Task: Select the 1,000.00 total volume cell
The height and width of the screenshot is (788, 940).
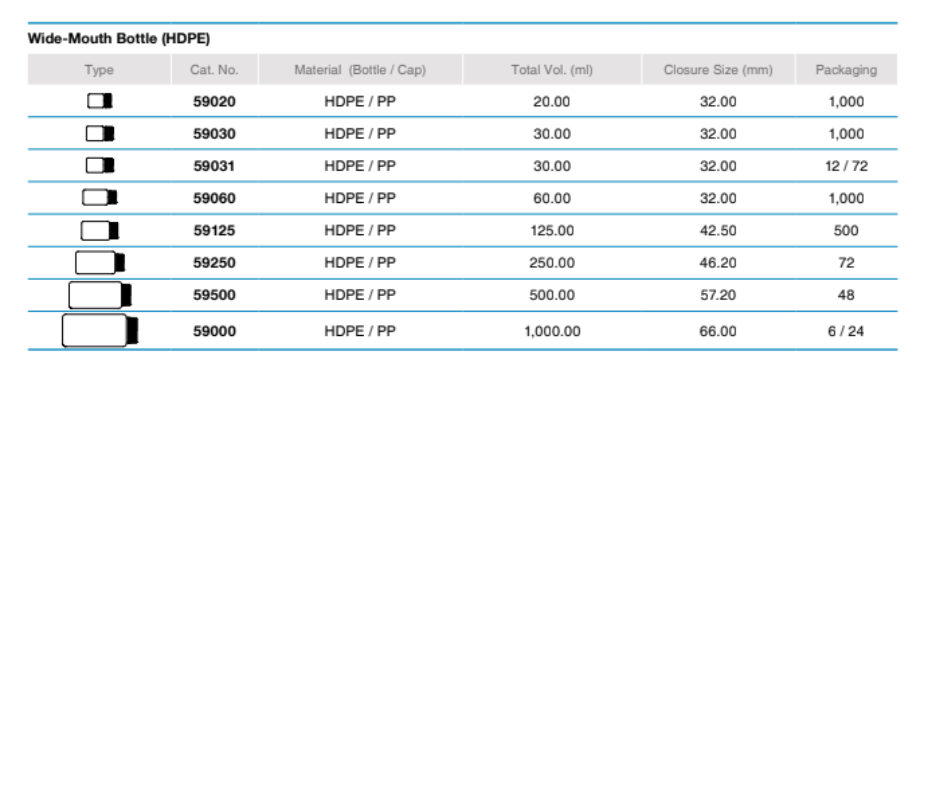Action: point(551,331)
